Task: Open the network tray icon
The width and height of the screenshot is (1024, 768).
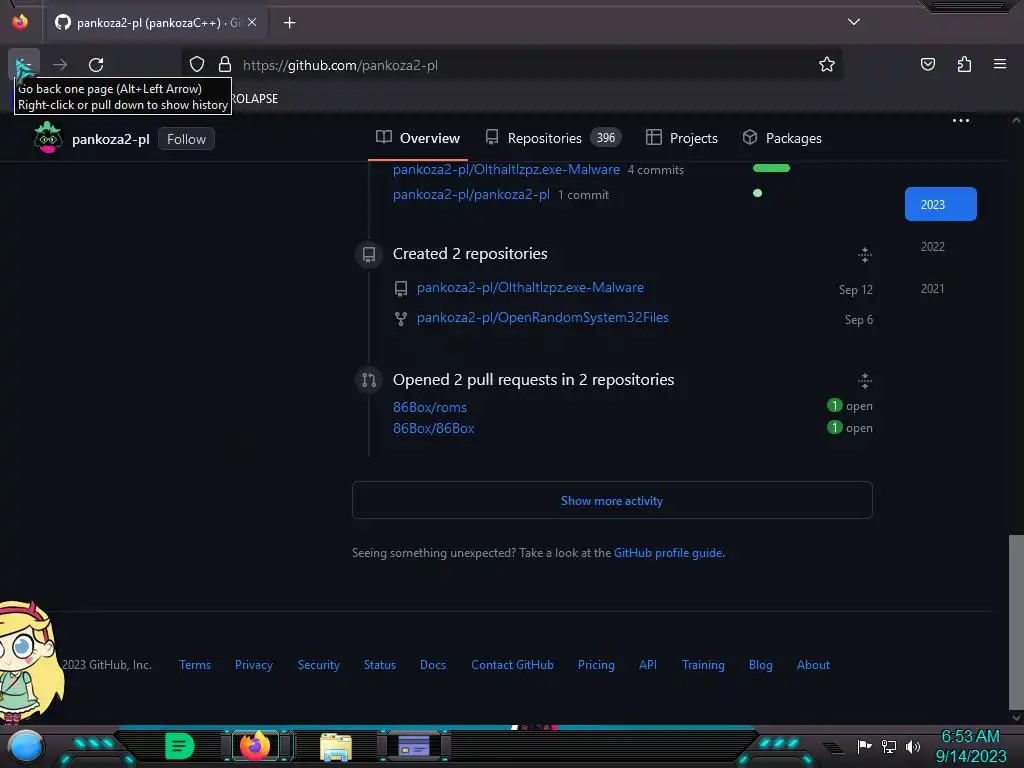Action: [888, 746]
